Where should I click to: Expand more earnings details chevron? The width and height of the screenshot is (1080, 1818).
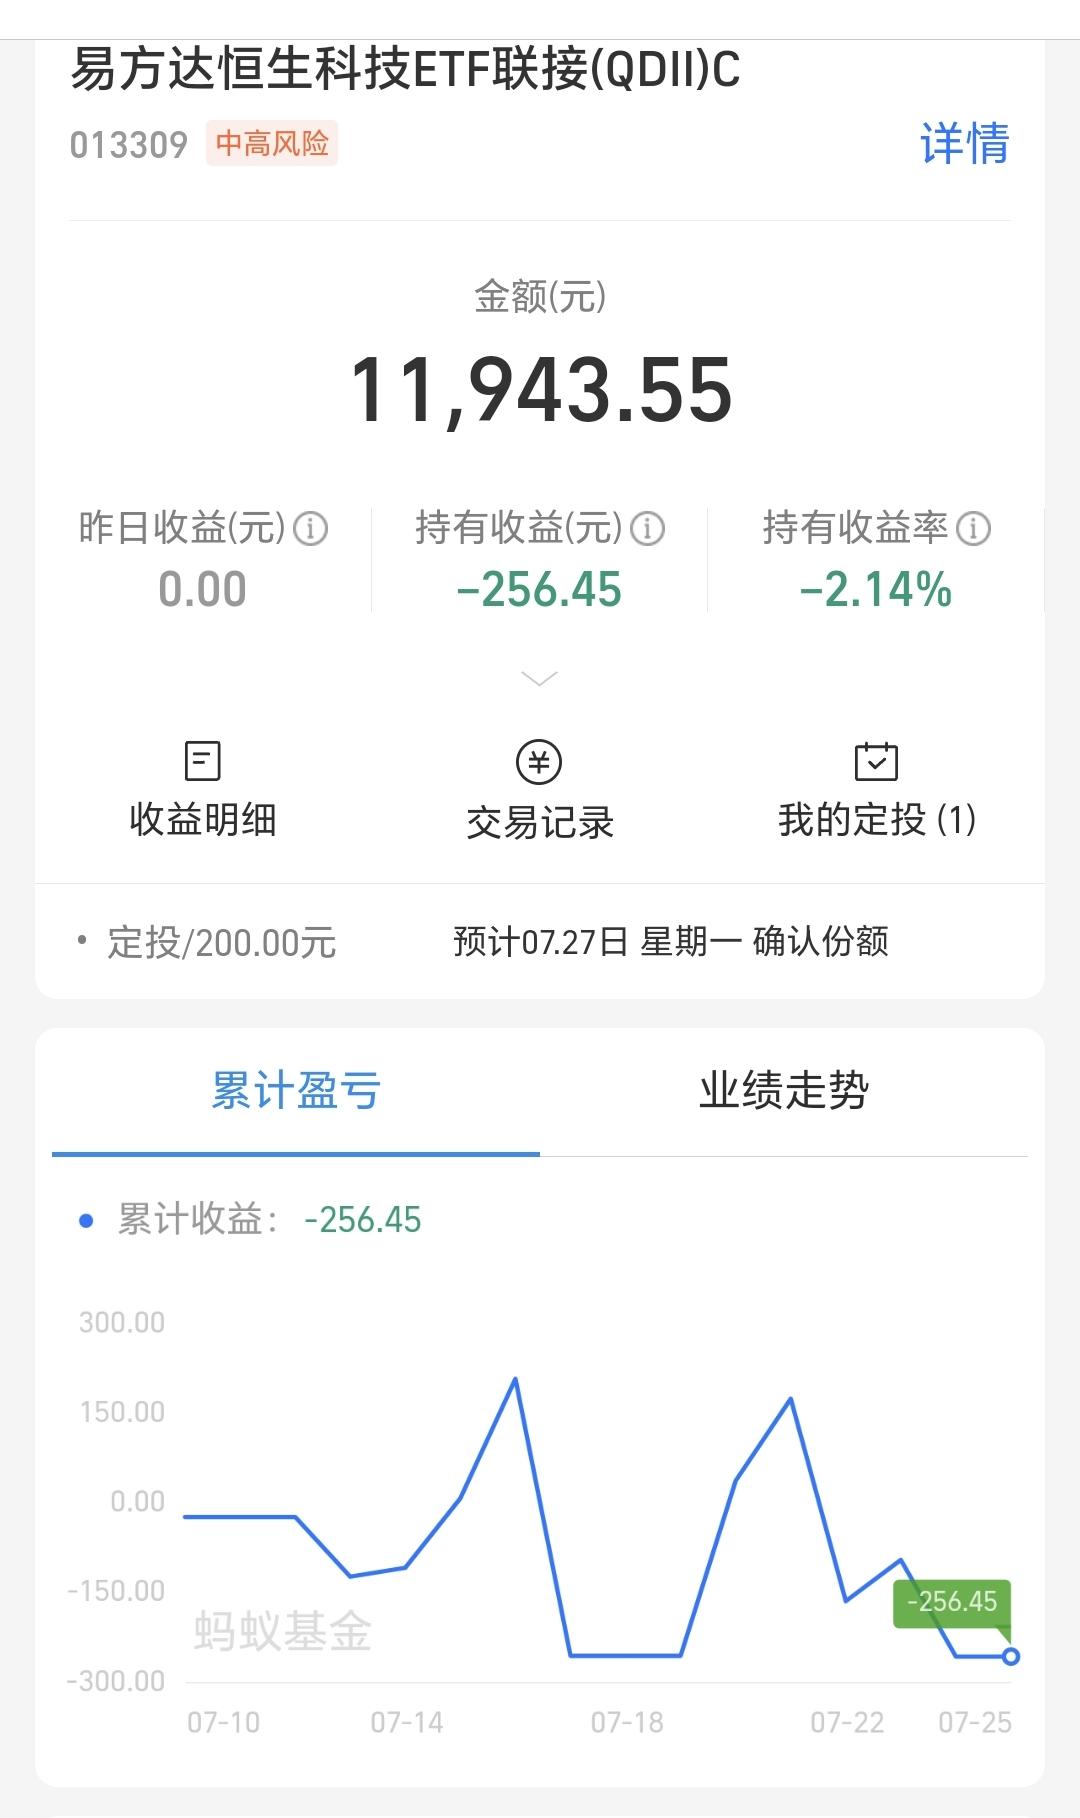coord(540,679)
